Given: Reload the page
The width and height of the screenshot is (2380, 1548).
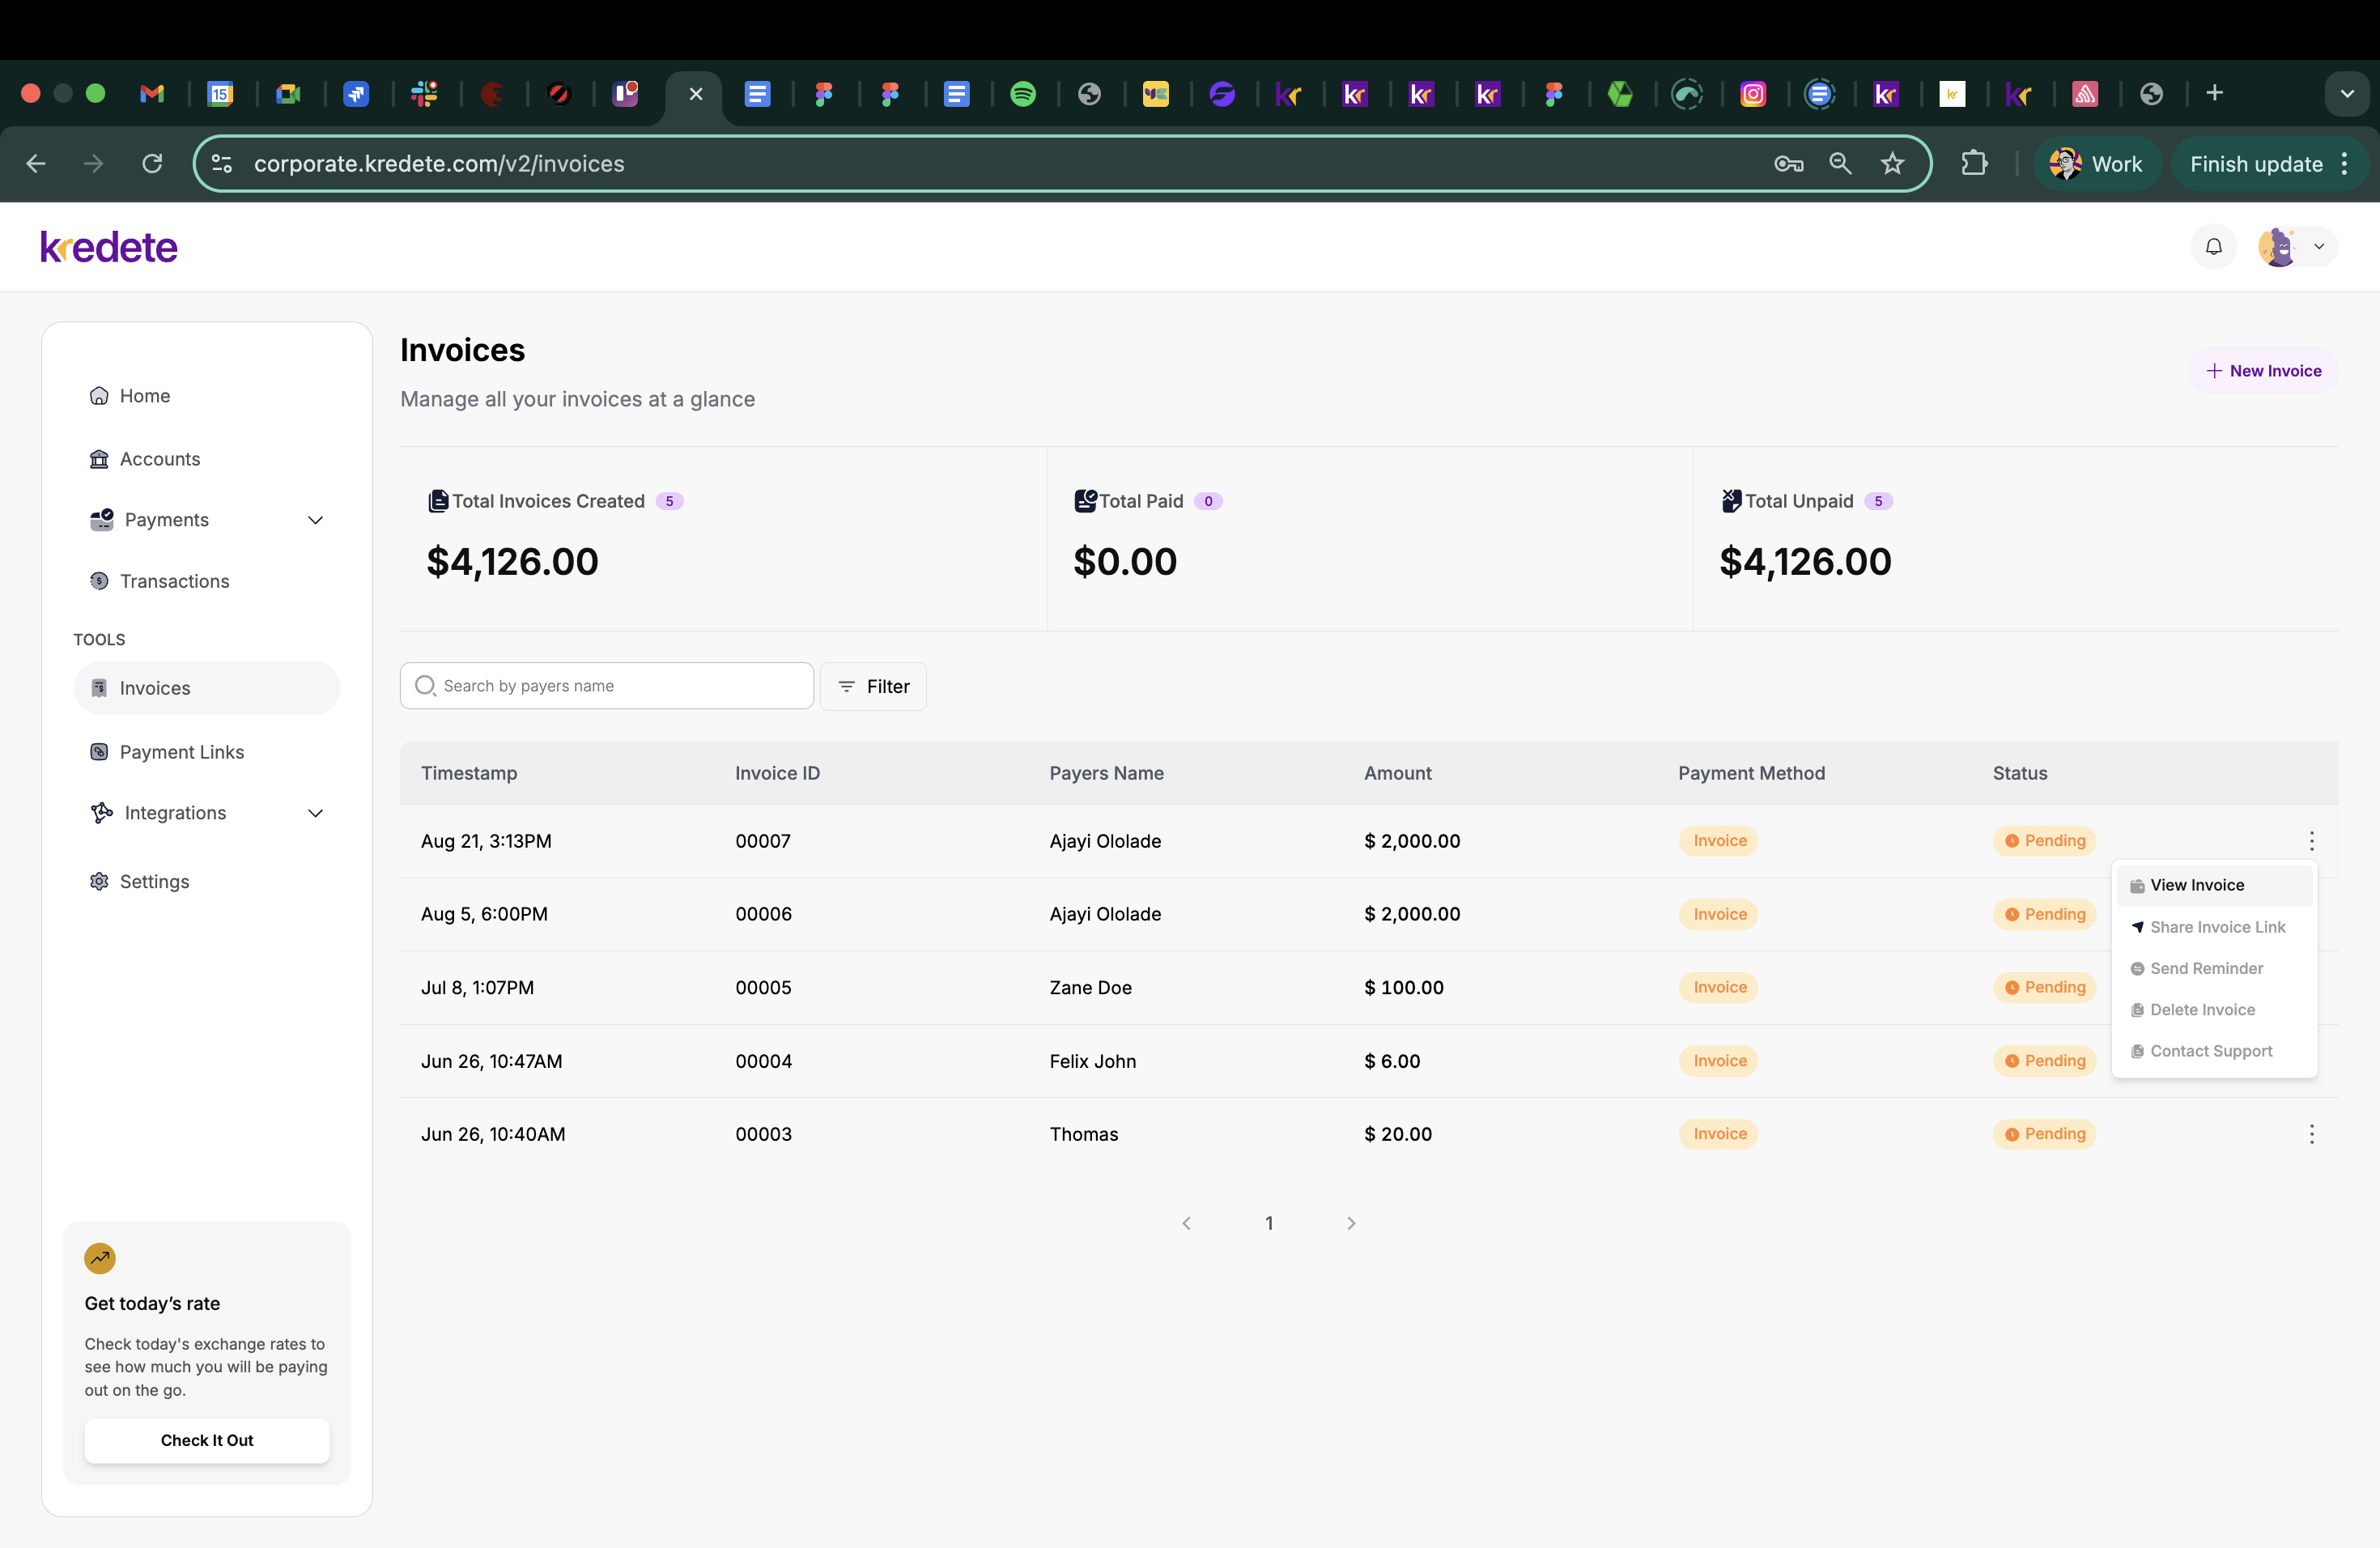Looking at the screenshot, I should [x=152, y=164].
